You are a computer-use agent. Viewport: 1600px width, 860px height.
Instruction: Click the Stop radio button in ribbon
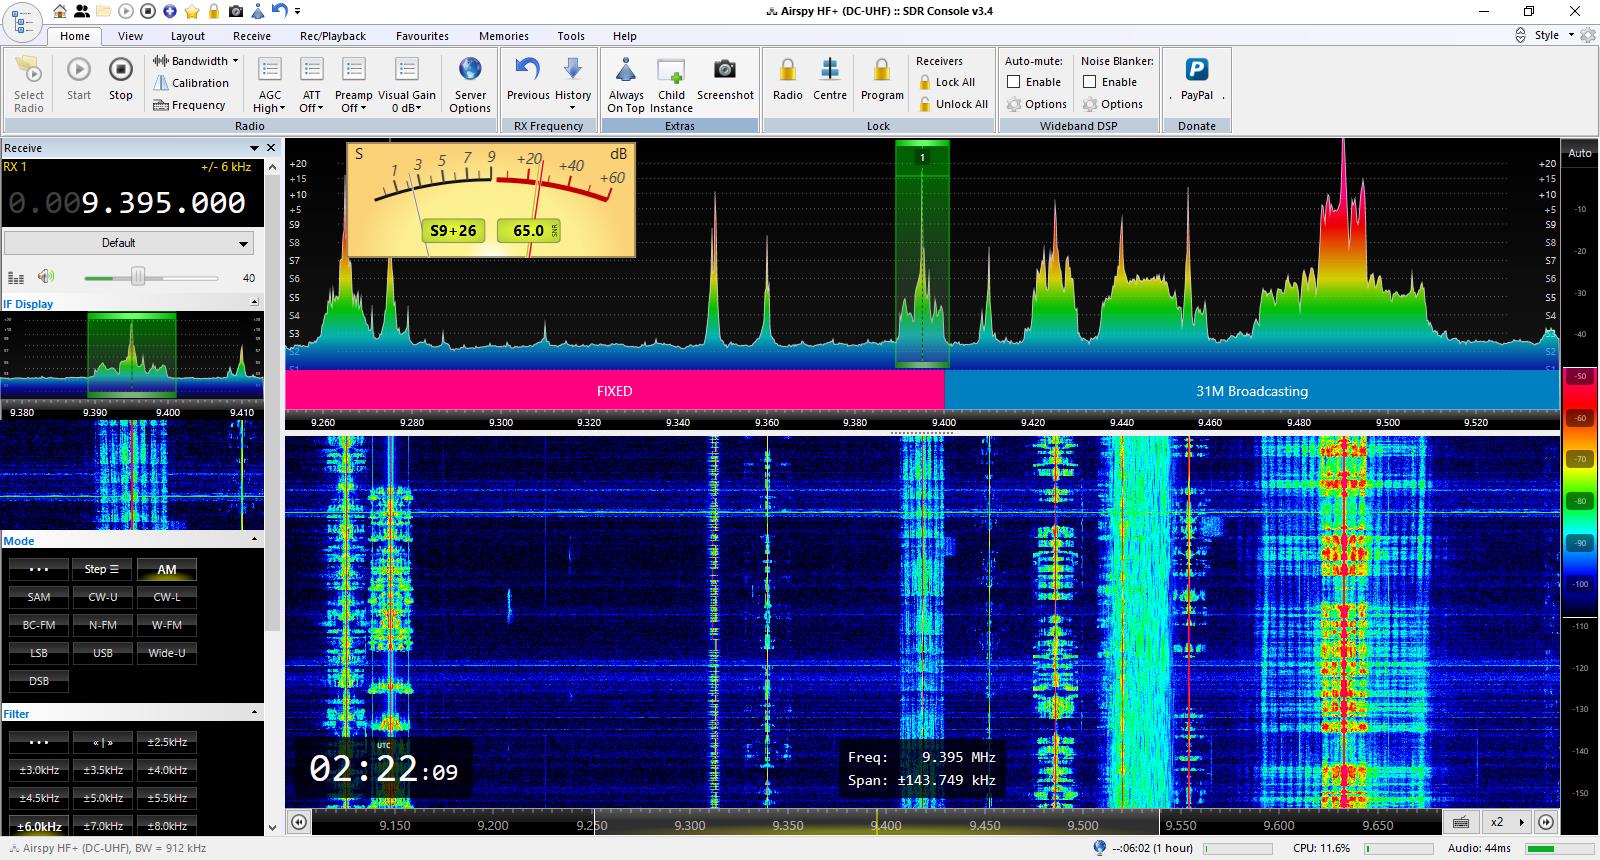[120, 79]
